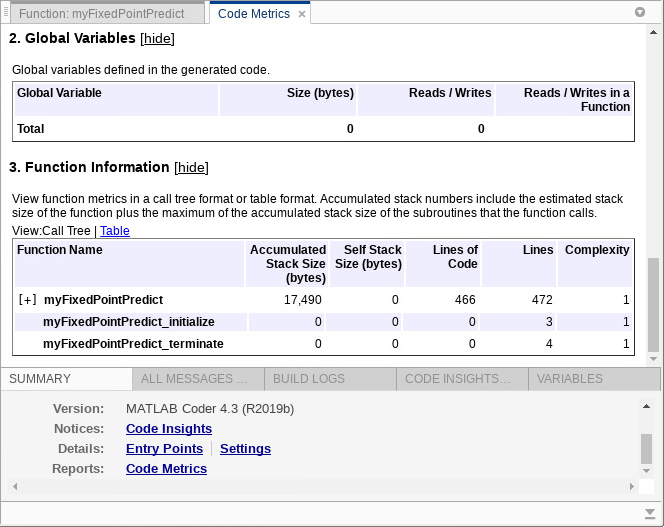Image resolution: width=664 pixels, height=527 pixels.
Task: Hide the Global Variables section
Action: (157, 39)
